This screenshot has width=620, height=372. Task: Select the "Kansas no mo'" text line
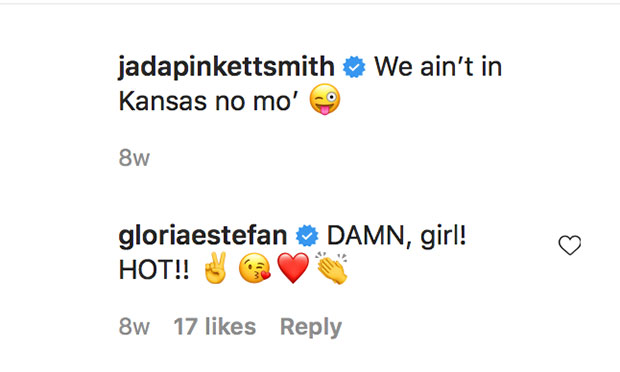pyautogui.click(x=208, y=101)
